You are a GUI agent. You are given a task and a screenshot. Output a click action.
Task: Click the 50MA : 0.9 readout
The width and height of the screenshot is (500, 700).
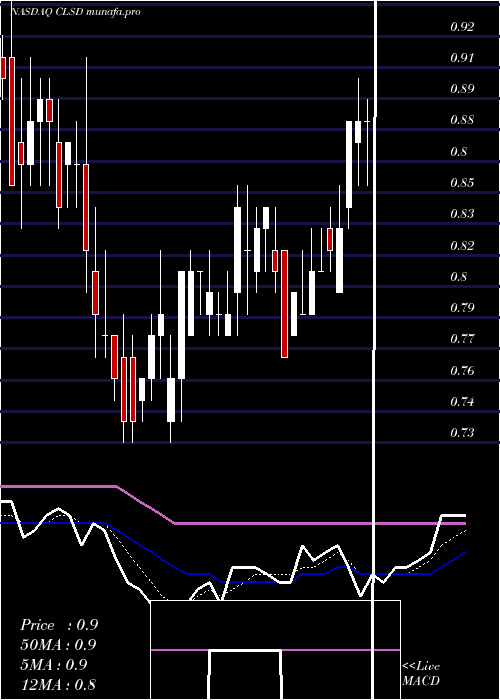[58, 645]
